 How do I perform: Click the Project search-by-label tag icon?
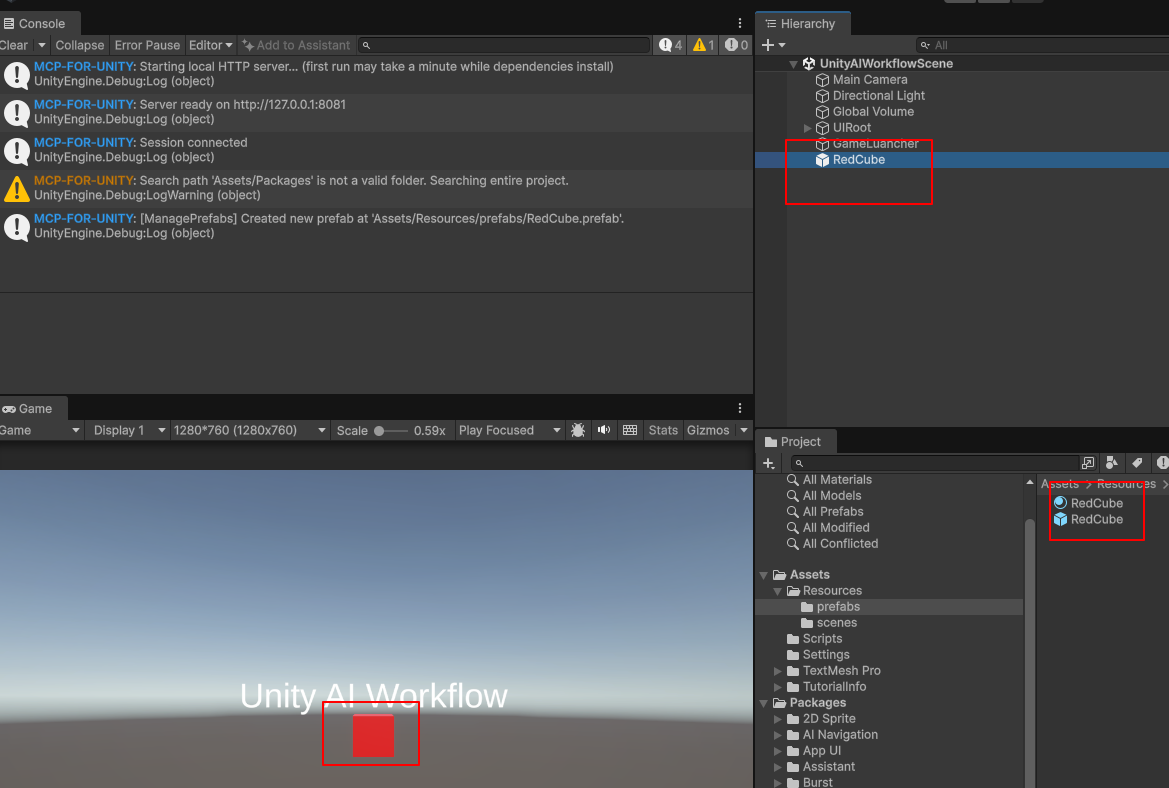[x=1137, y=463]
